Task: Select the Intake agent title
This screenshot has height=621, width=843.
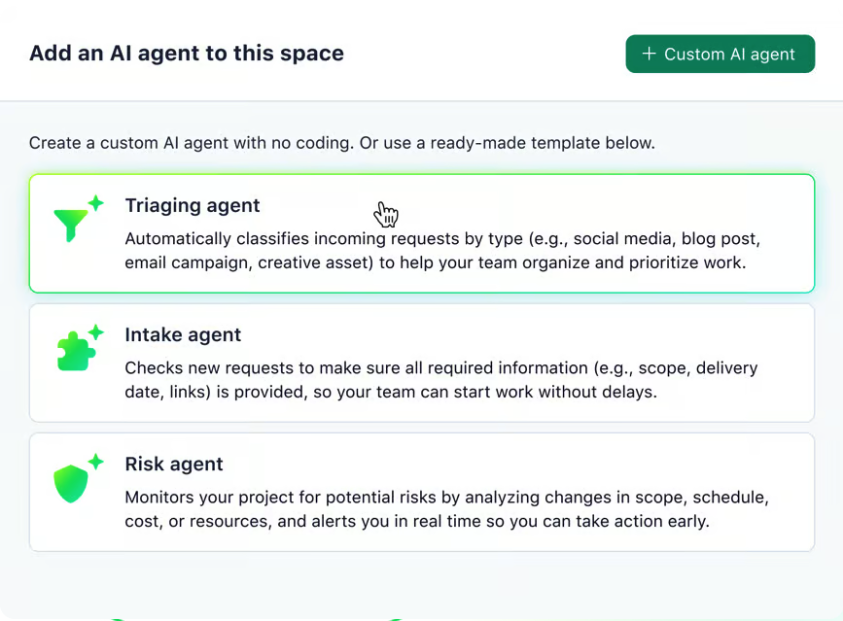Action: 183,335
